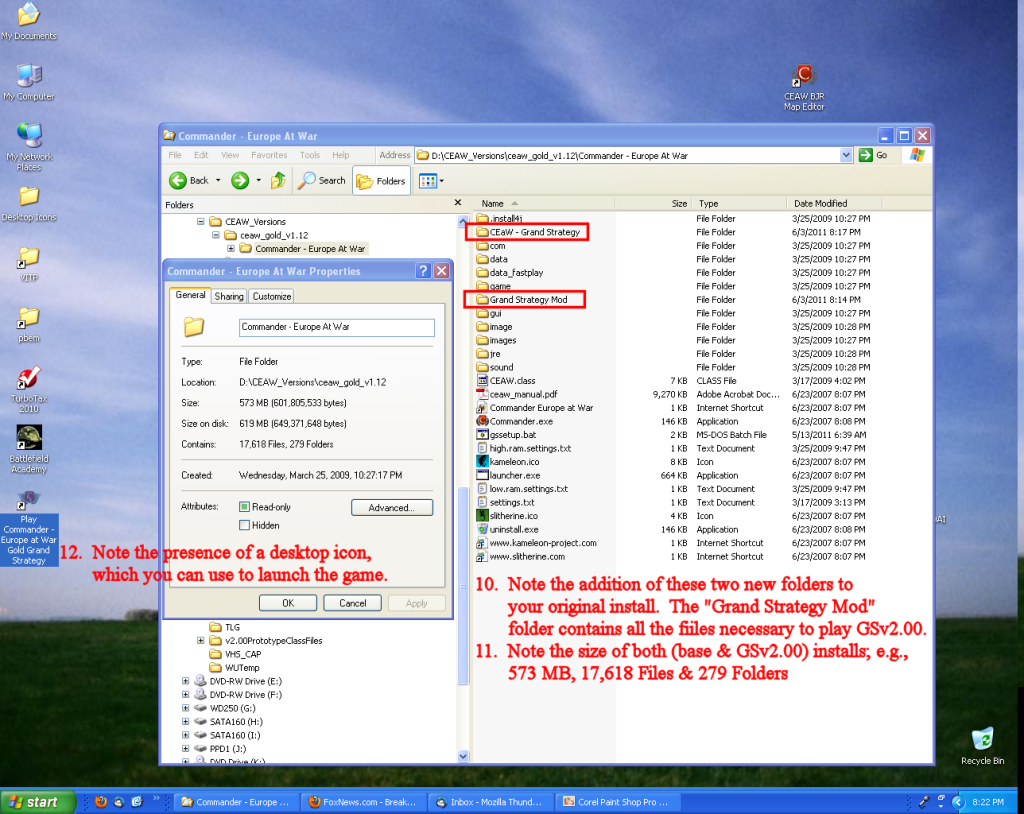Screen dimensions: 1024x814
Task: Select the launcher.exe file
Action: point(515,476)
